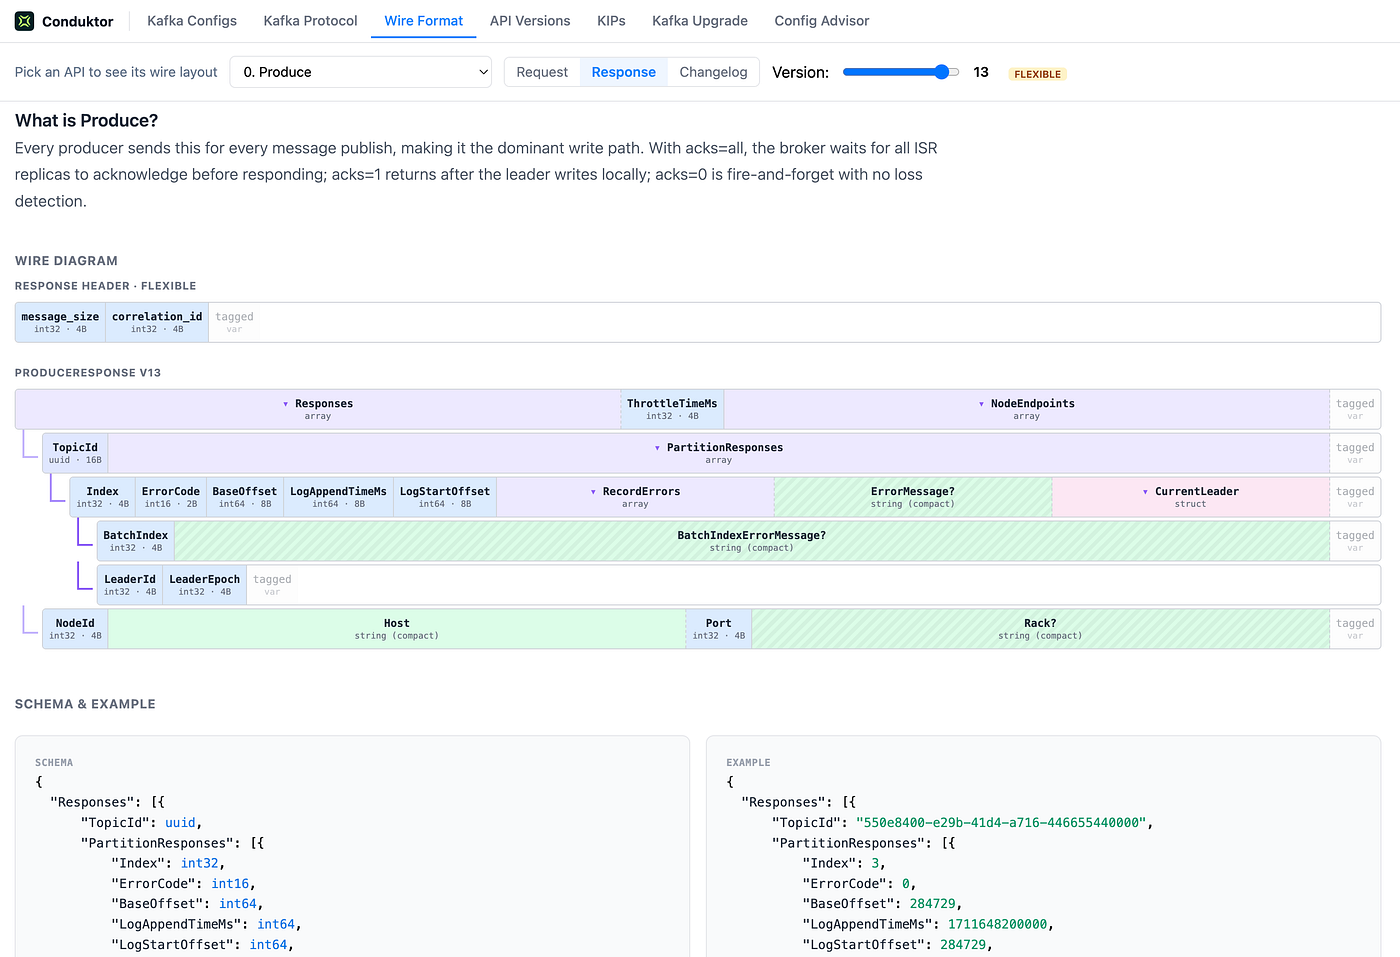This screenshot has width=1400, height=957.
Task: Switch the view to Request
Action: tap(542, 72)
